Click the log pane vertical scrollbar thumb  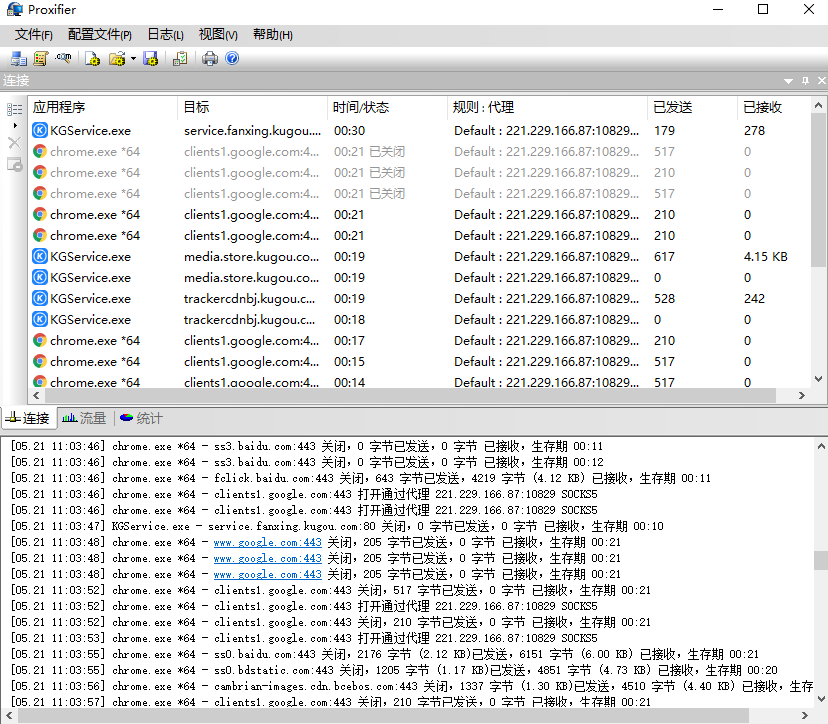[x=821, y=561]
